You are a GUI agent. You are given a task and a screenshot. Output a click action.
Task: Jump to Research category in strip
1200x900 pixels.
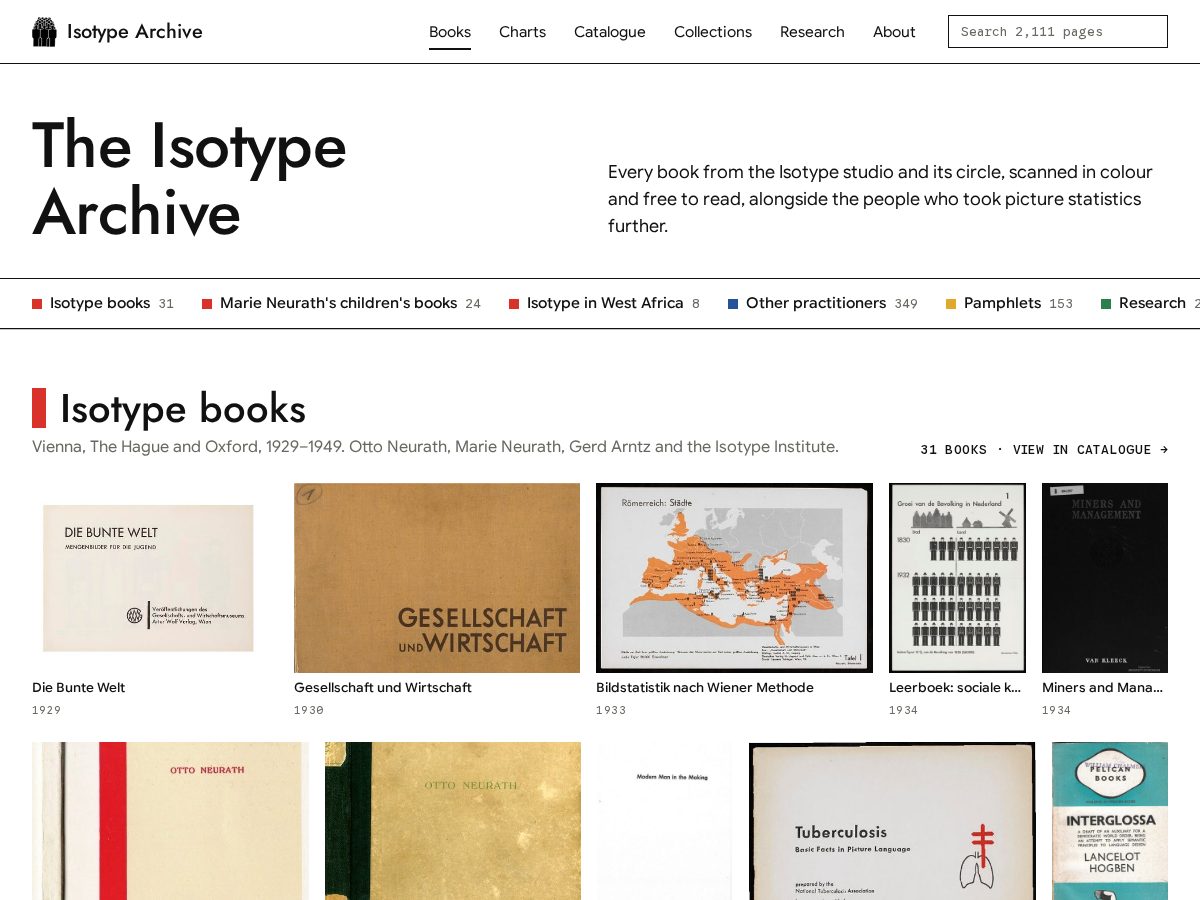click(x=1150, y=303)
